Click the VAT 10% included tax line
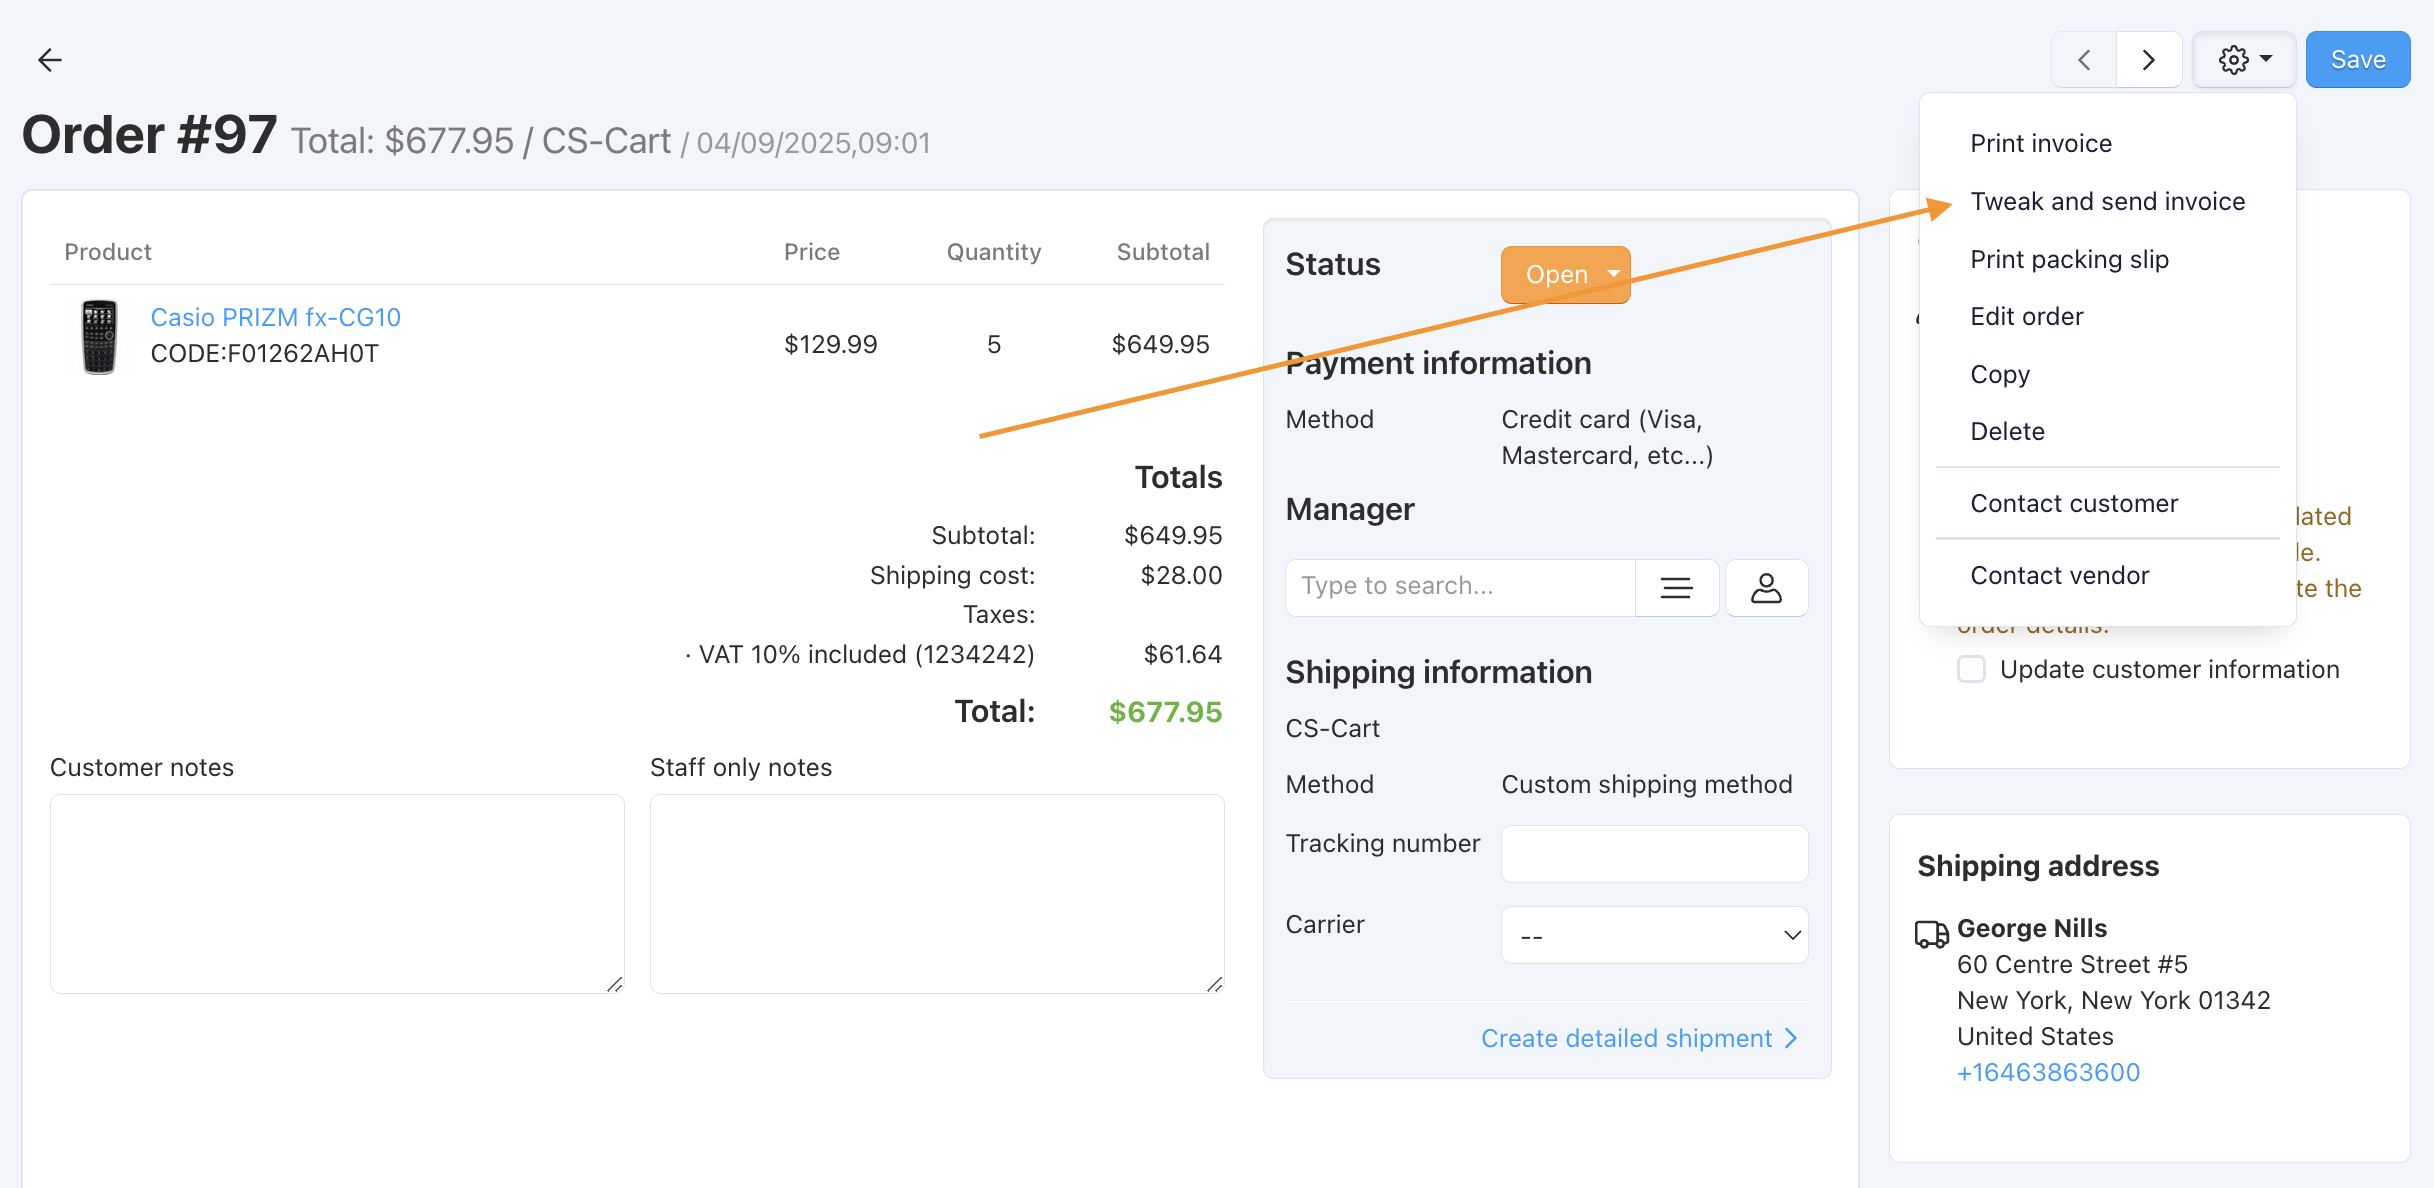The image size is (2434, 1188). [x=860, y=654]
